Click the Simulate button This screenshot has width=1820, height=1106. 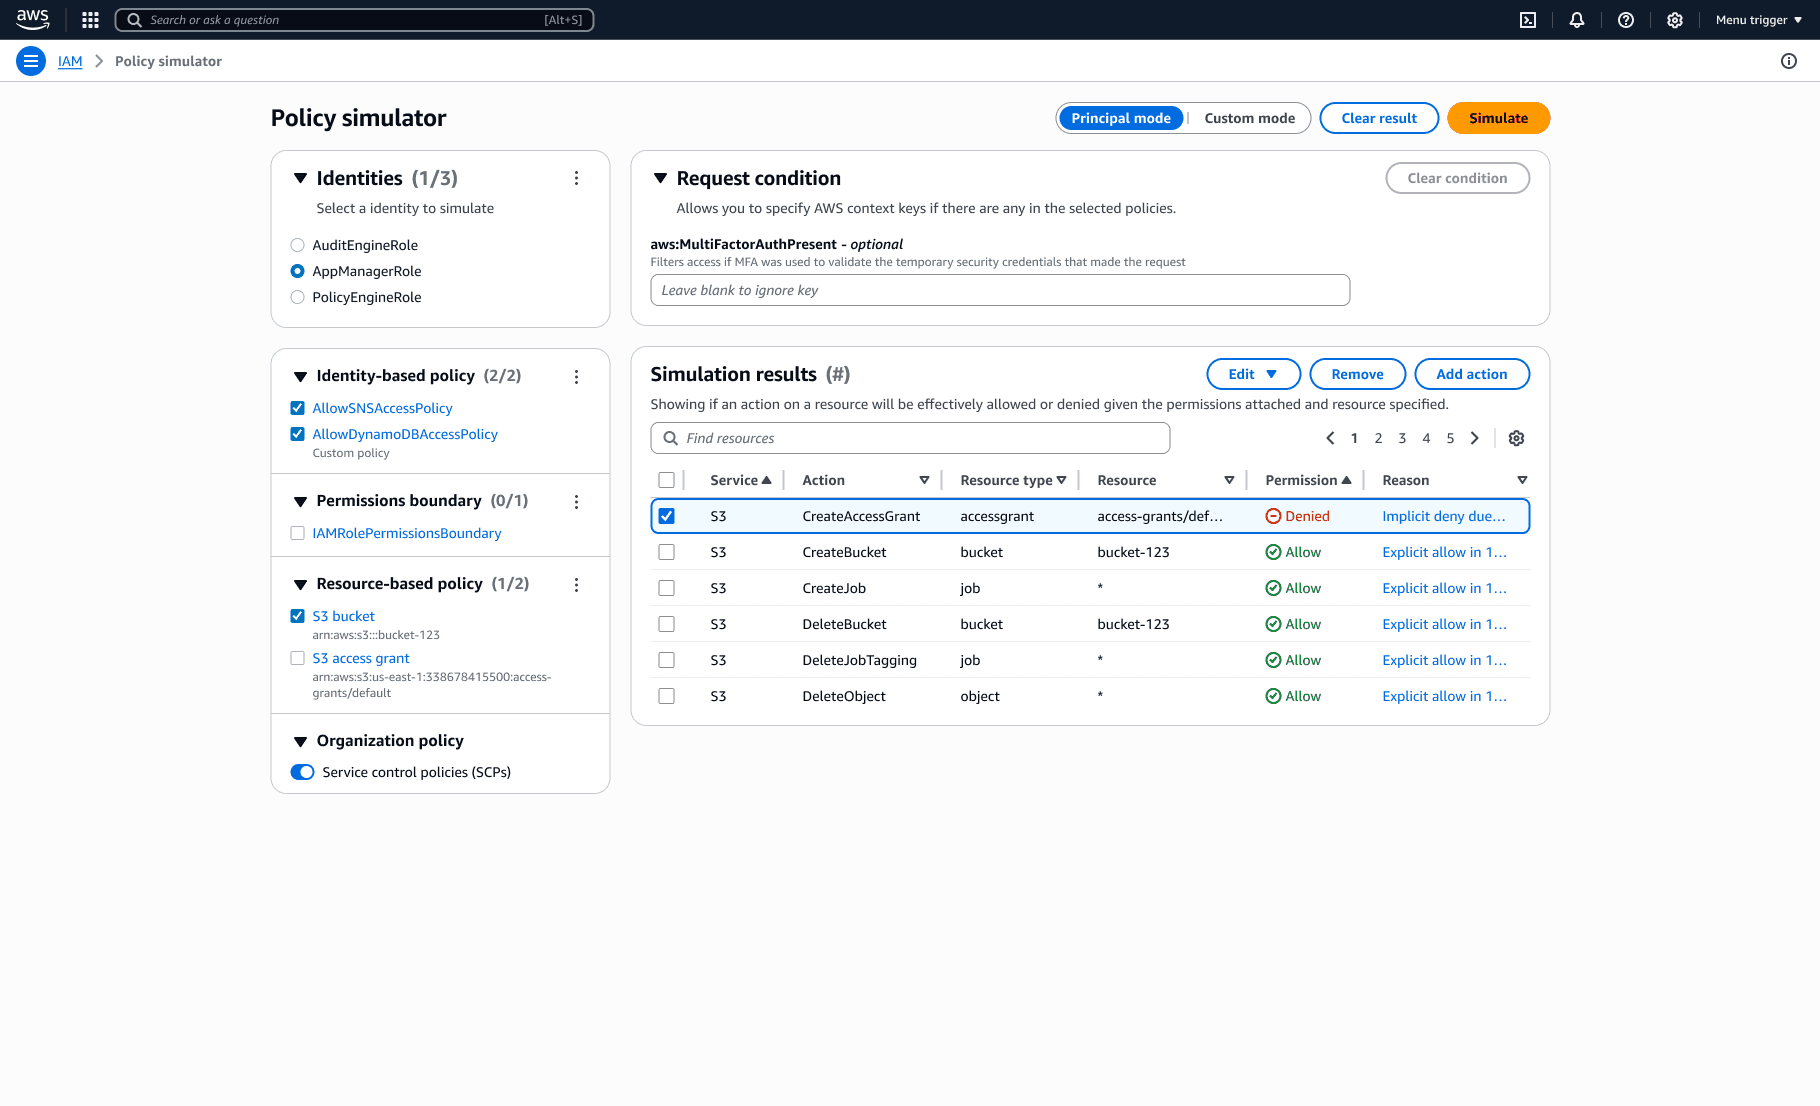tap(1498, 118)
